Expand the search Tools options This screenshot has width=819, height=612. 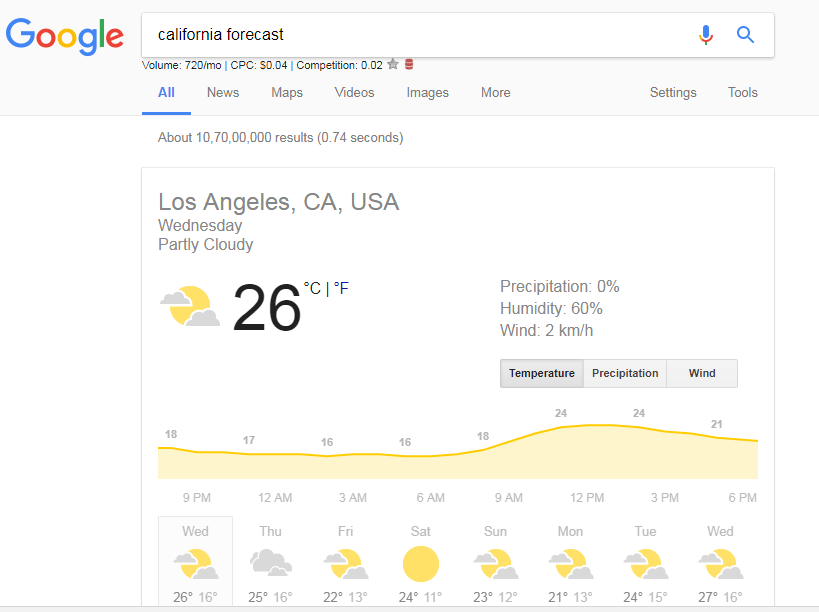tap(742, 93)
